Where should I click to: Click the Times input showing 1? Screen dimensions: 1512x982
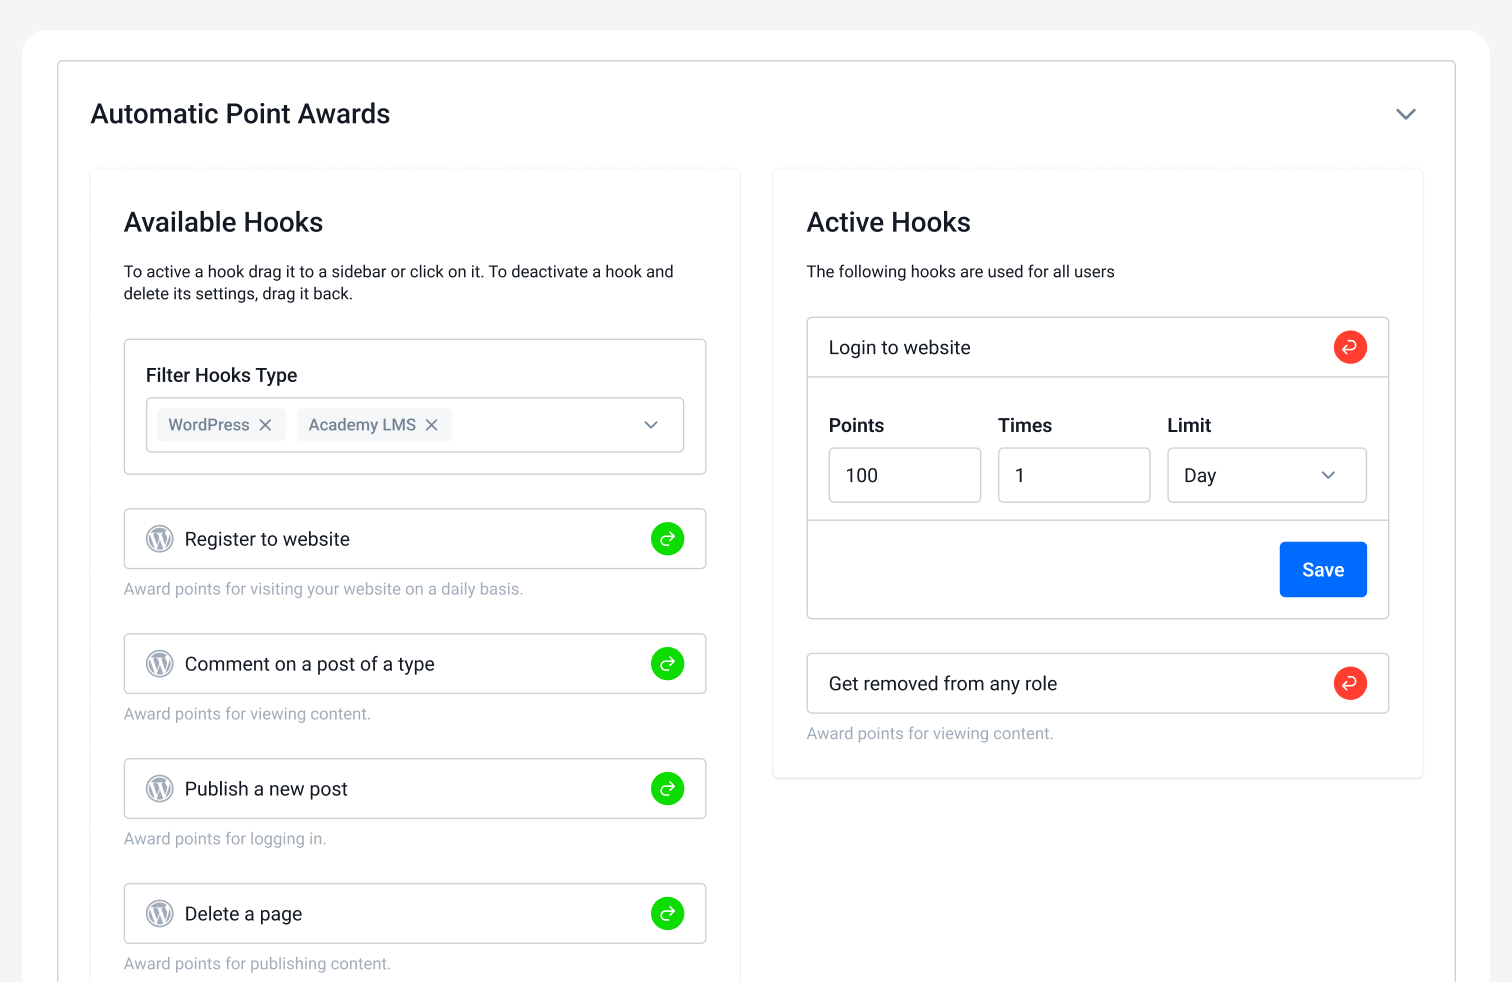(x=1073, y=475)
